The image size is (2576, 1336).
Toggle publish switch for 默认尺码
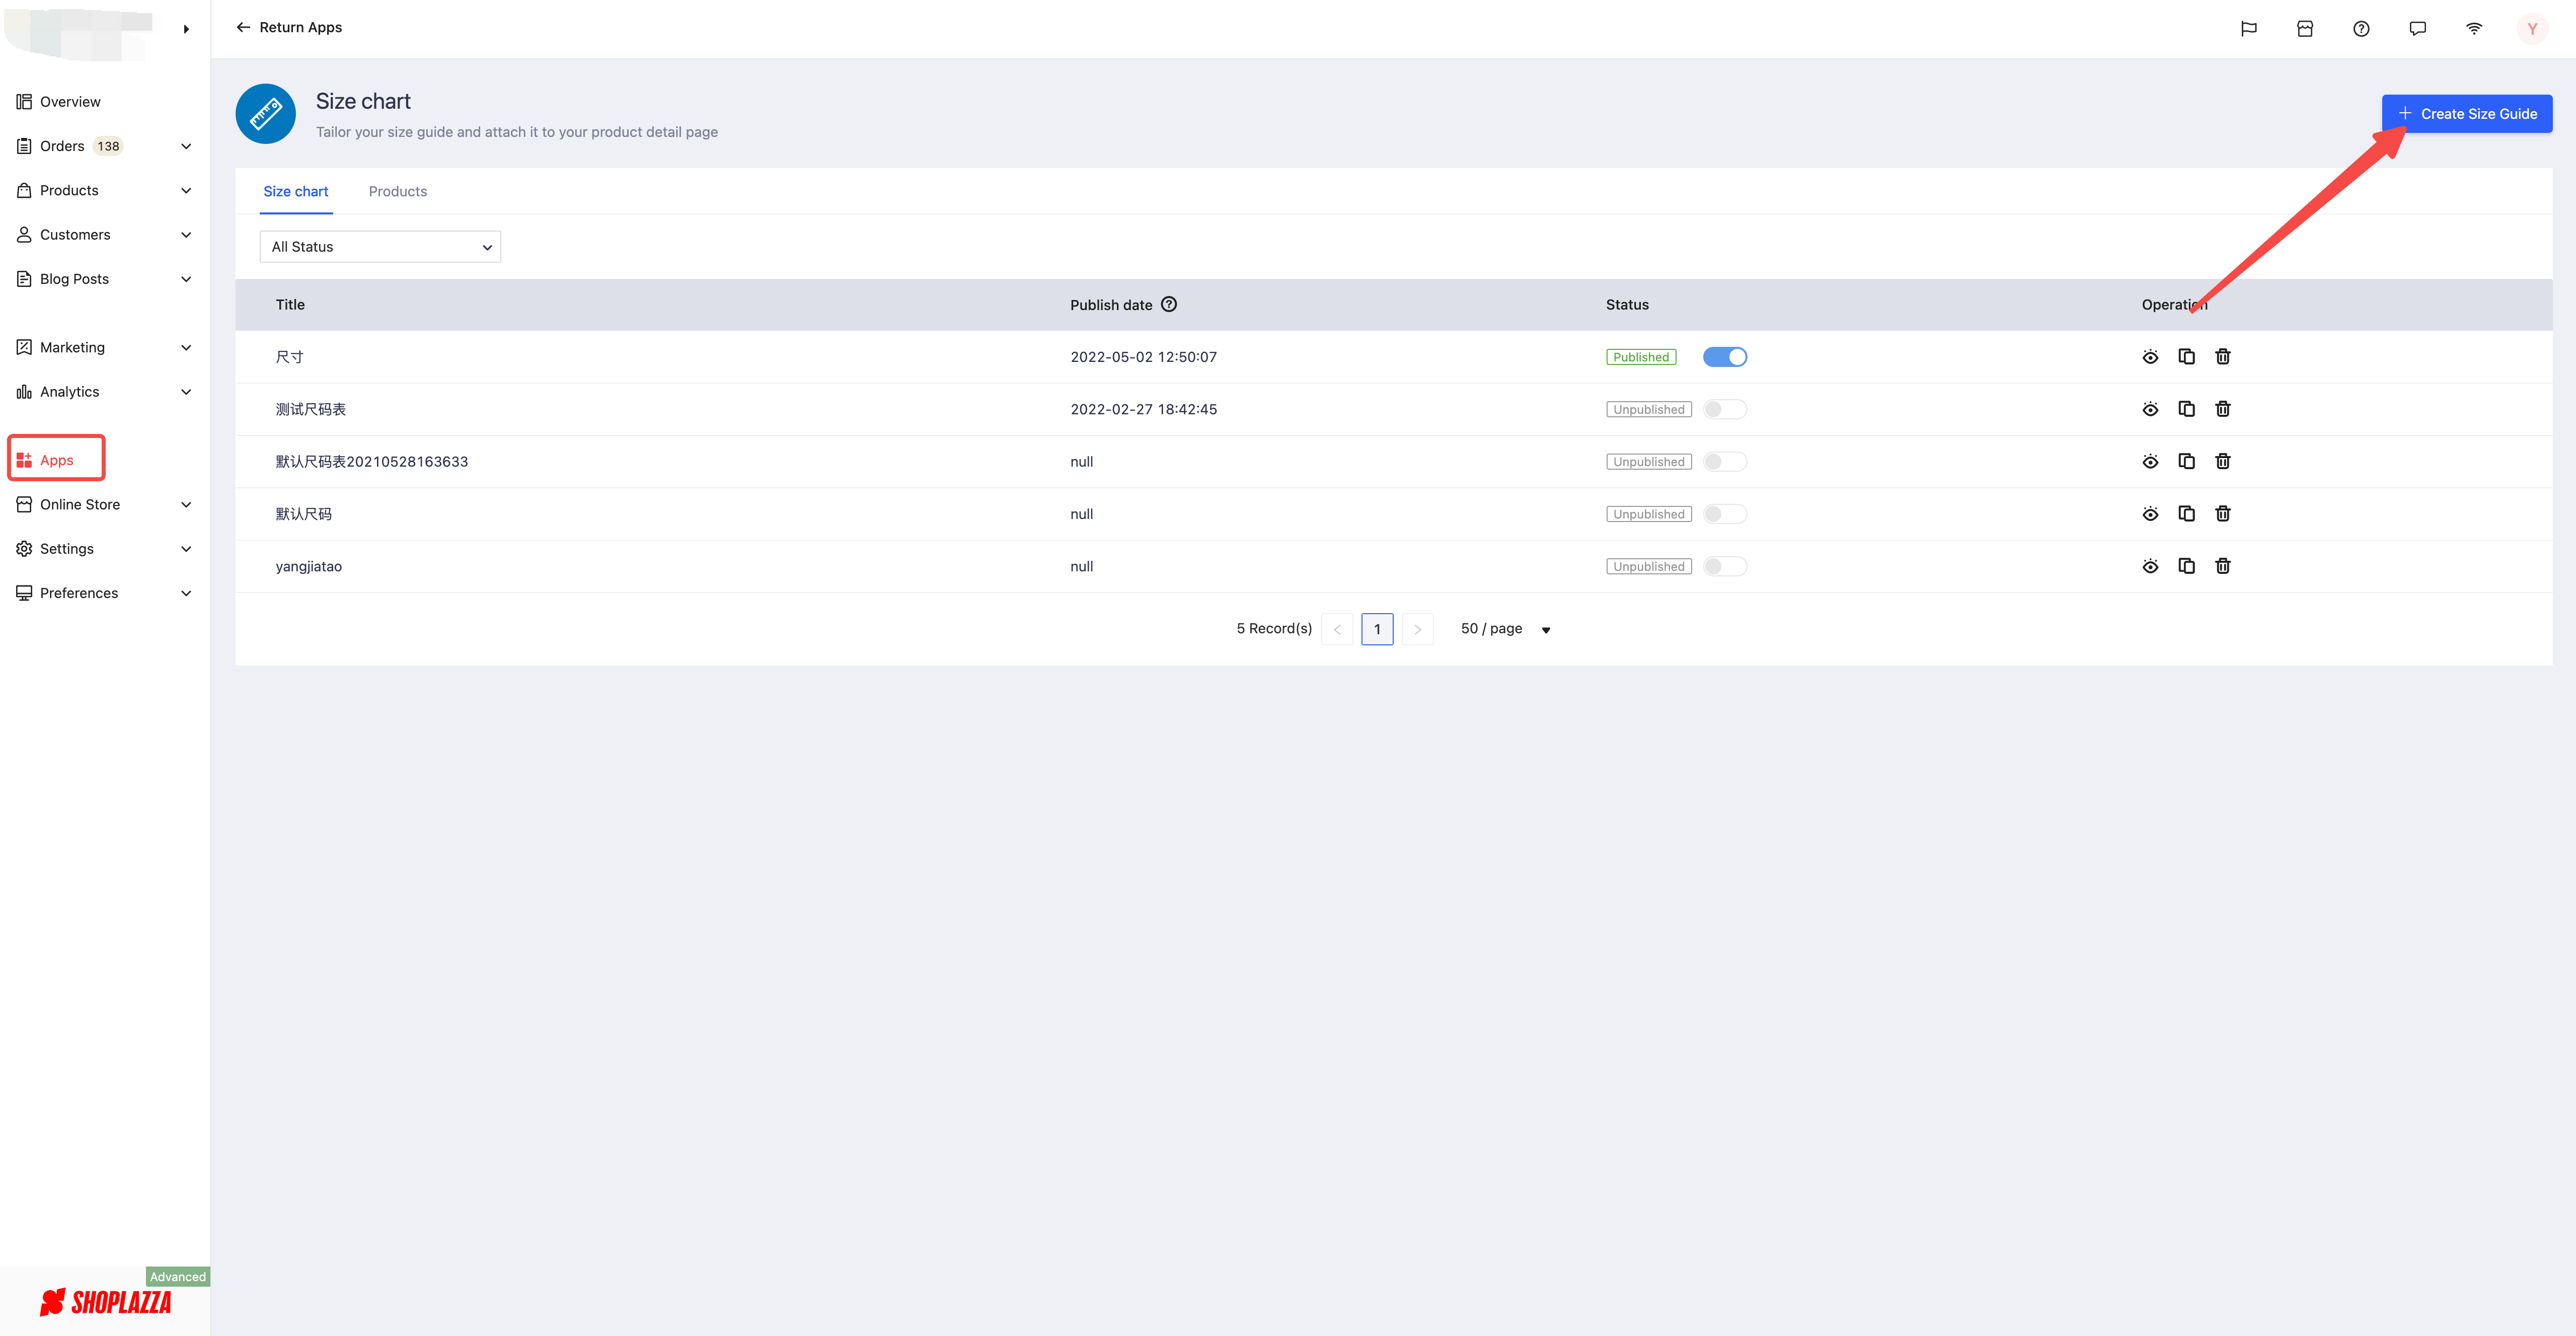1724,514
